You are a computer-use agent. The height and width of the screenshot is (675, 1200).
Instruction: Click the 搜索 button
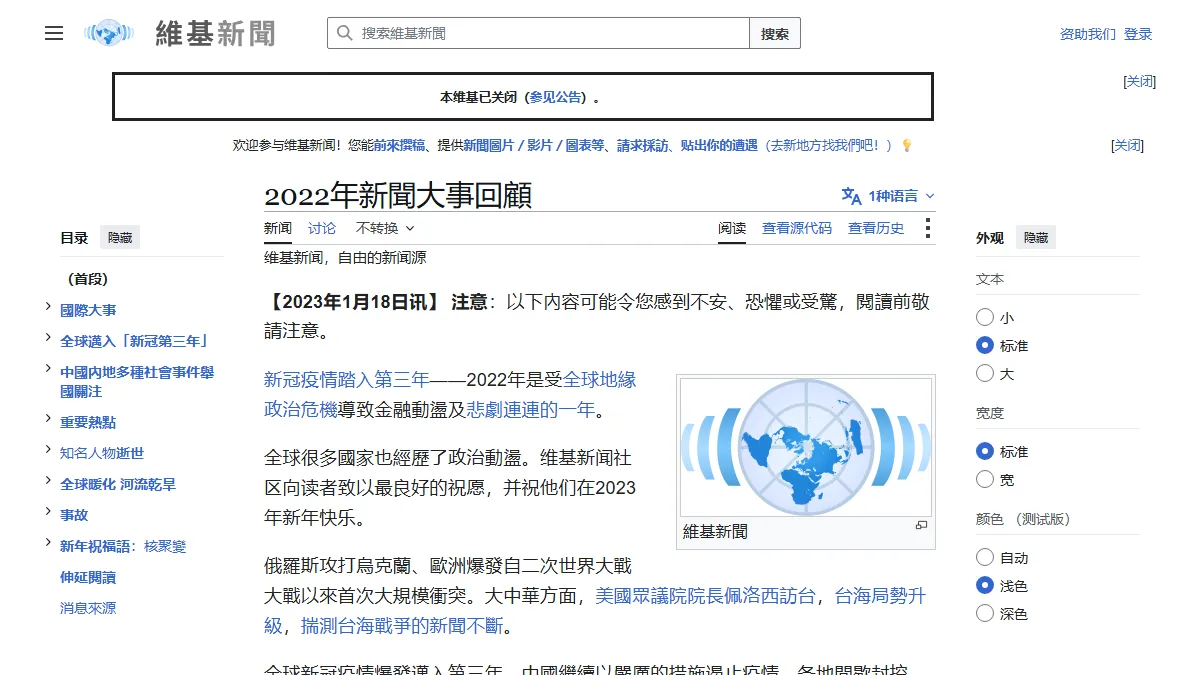click(x=775, y=33)
